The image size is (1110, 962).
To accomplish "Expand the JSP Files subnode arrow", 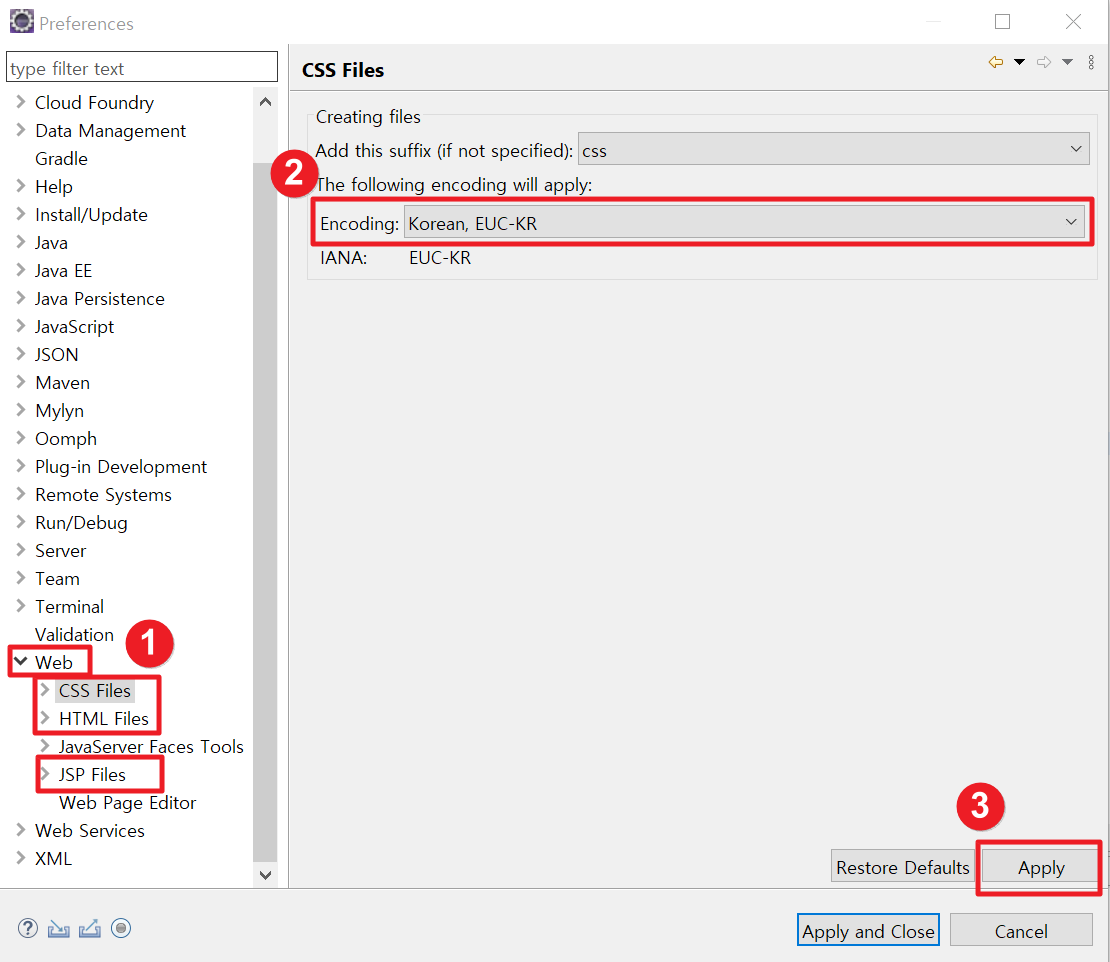I will (x=45, y=774).
